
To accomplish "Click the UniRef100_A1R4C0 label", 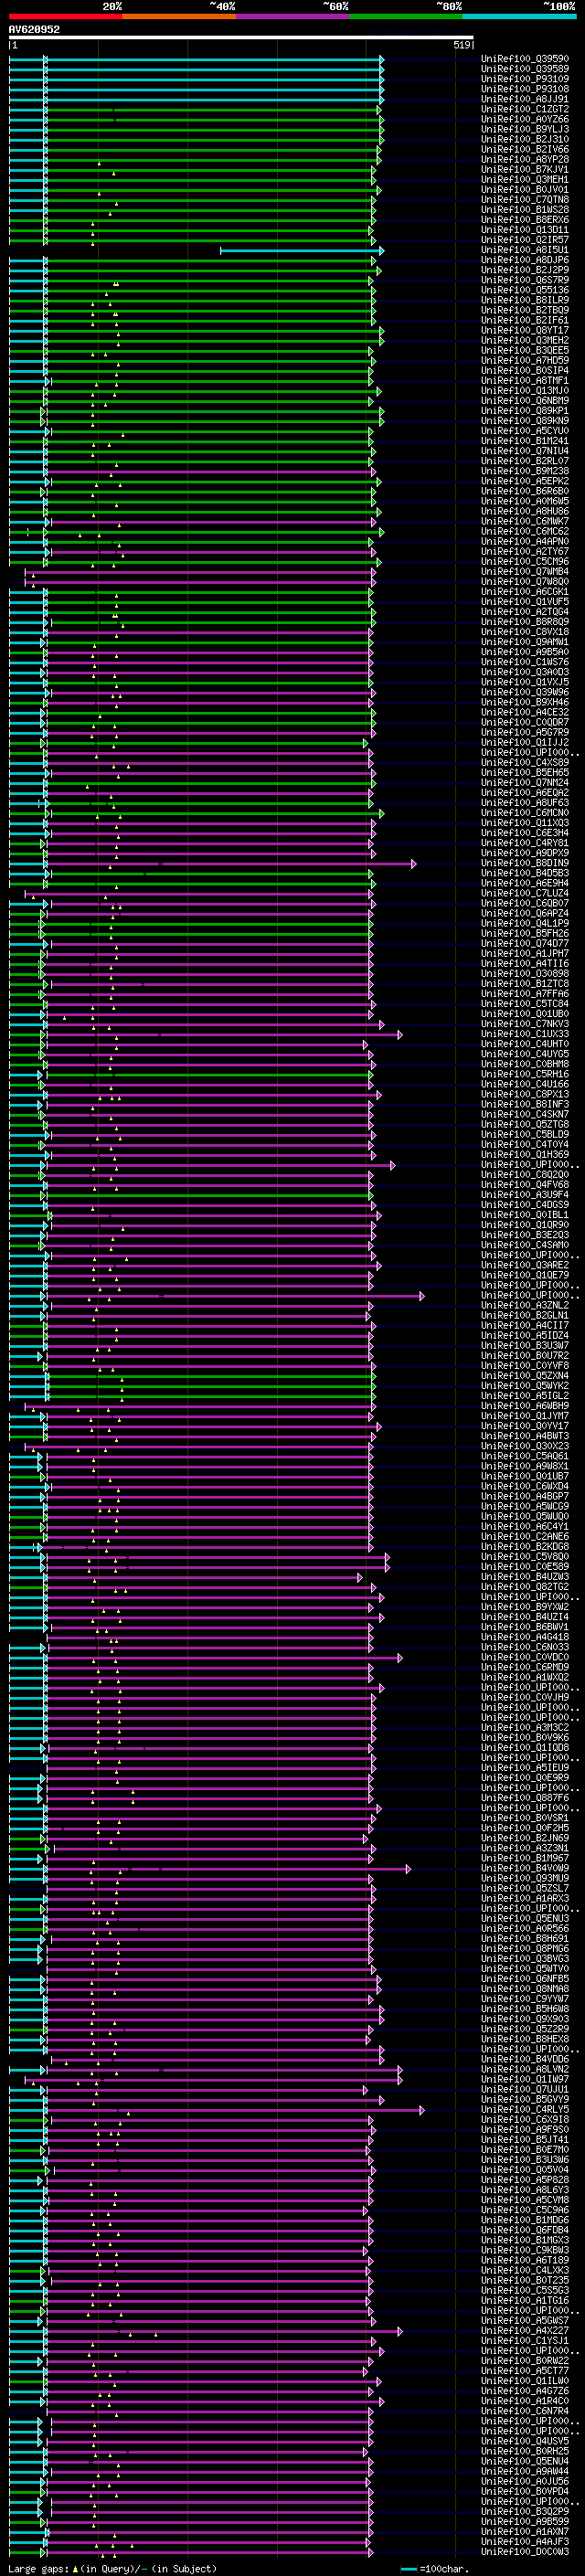I will coord(525,2400).
